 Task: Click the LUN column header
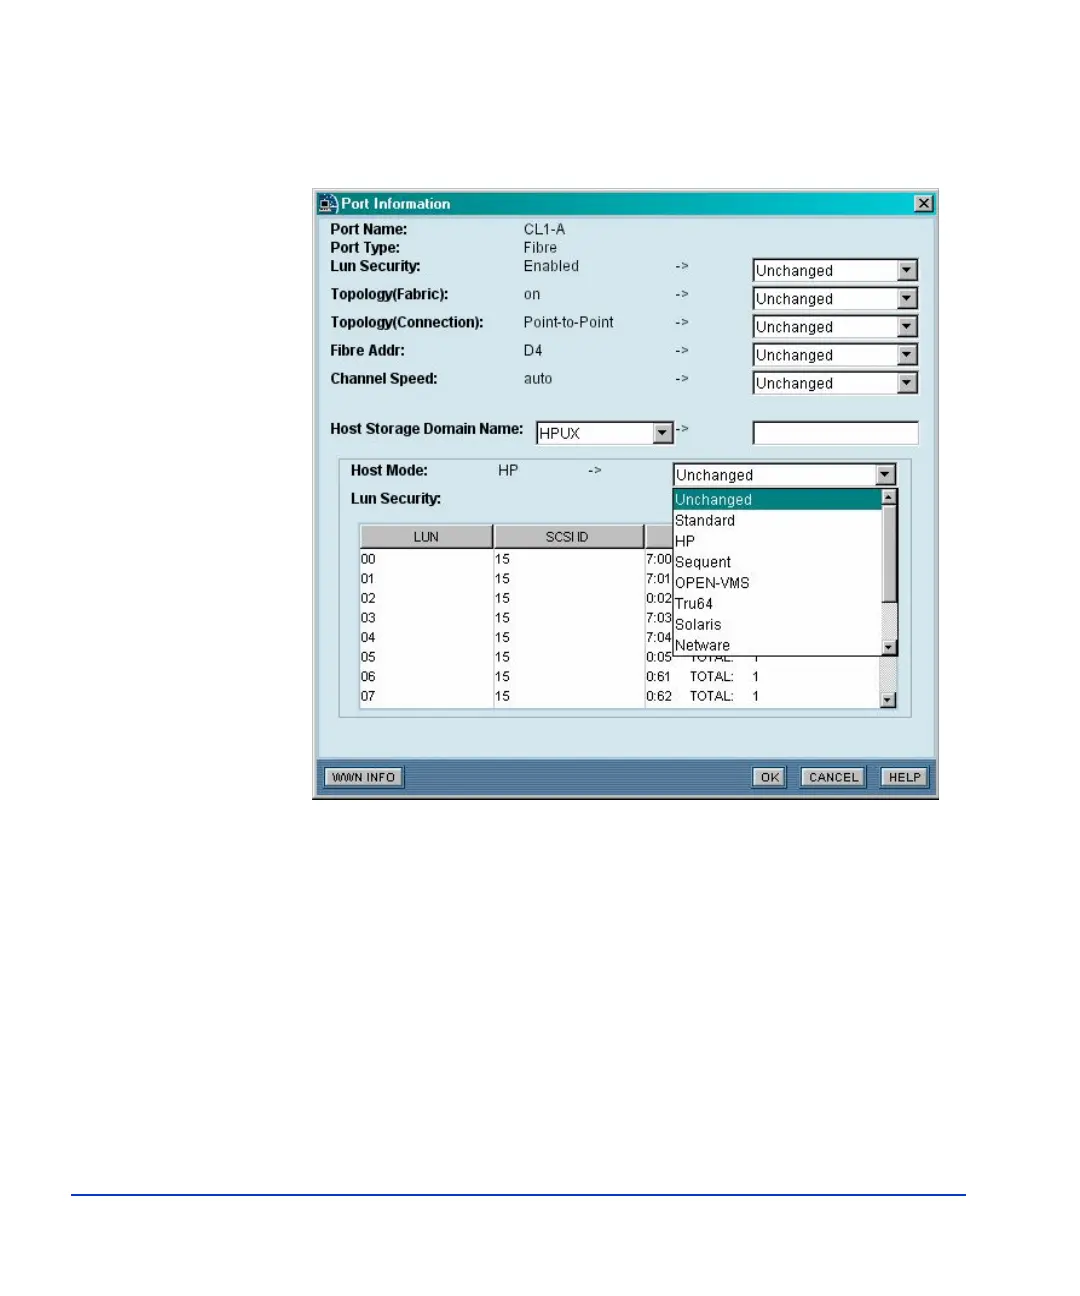(x=426, y=537)
